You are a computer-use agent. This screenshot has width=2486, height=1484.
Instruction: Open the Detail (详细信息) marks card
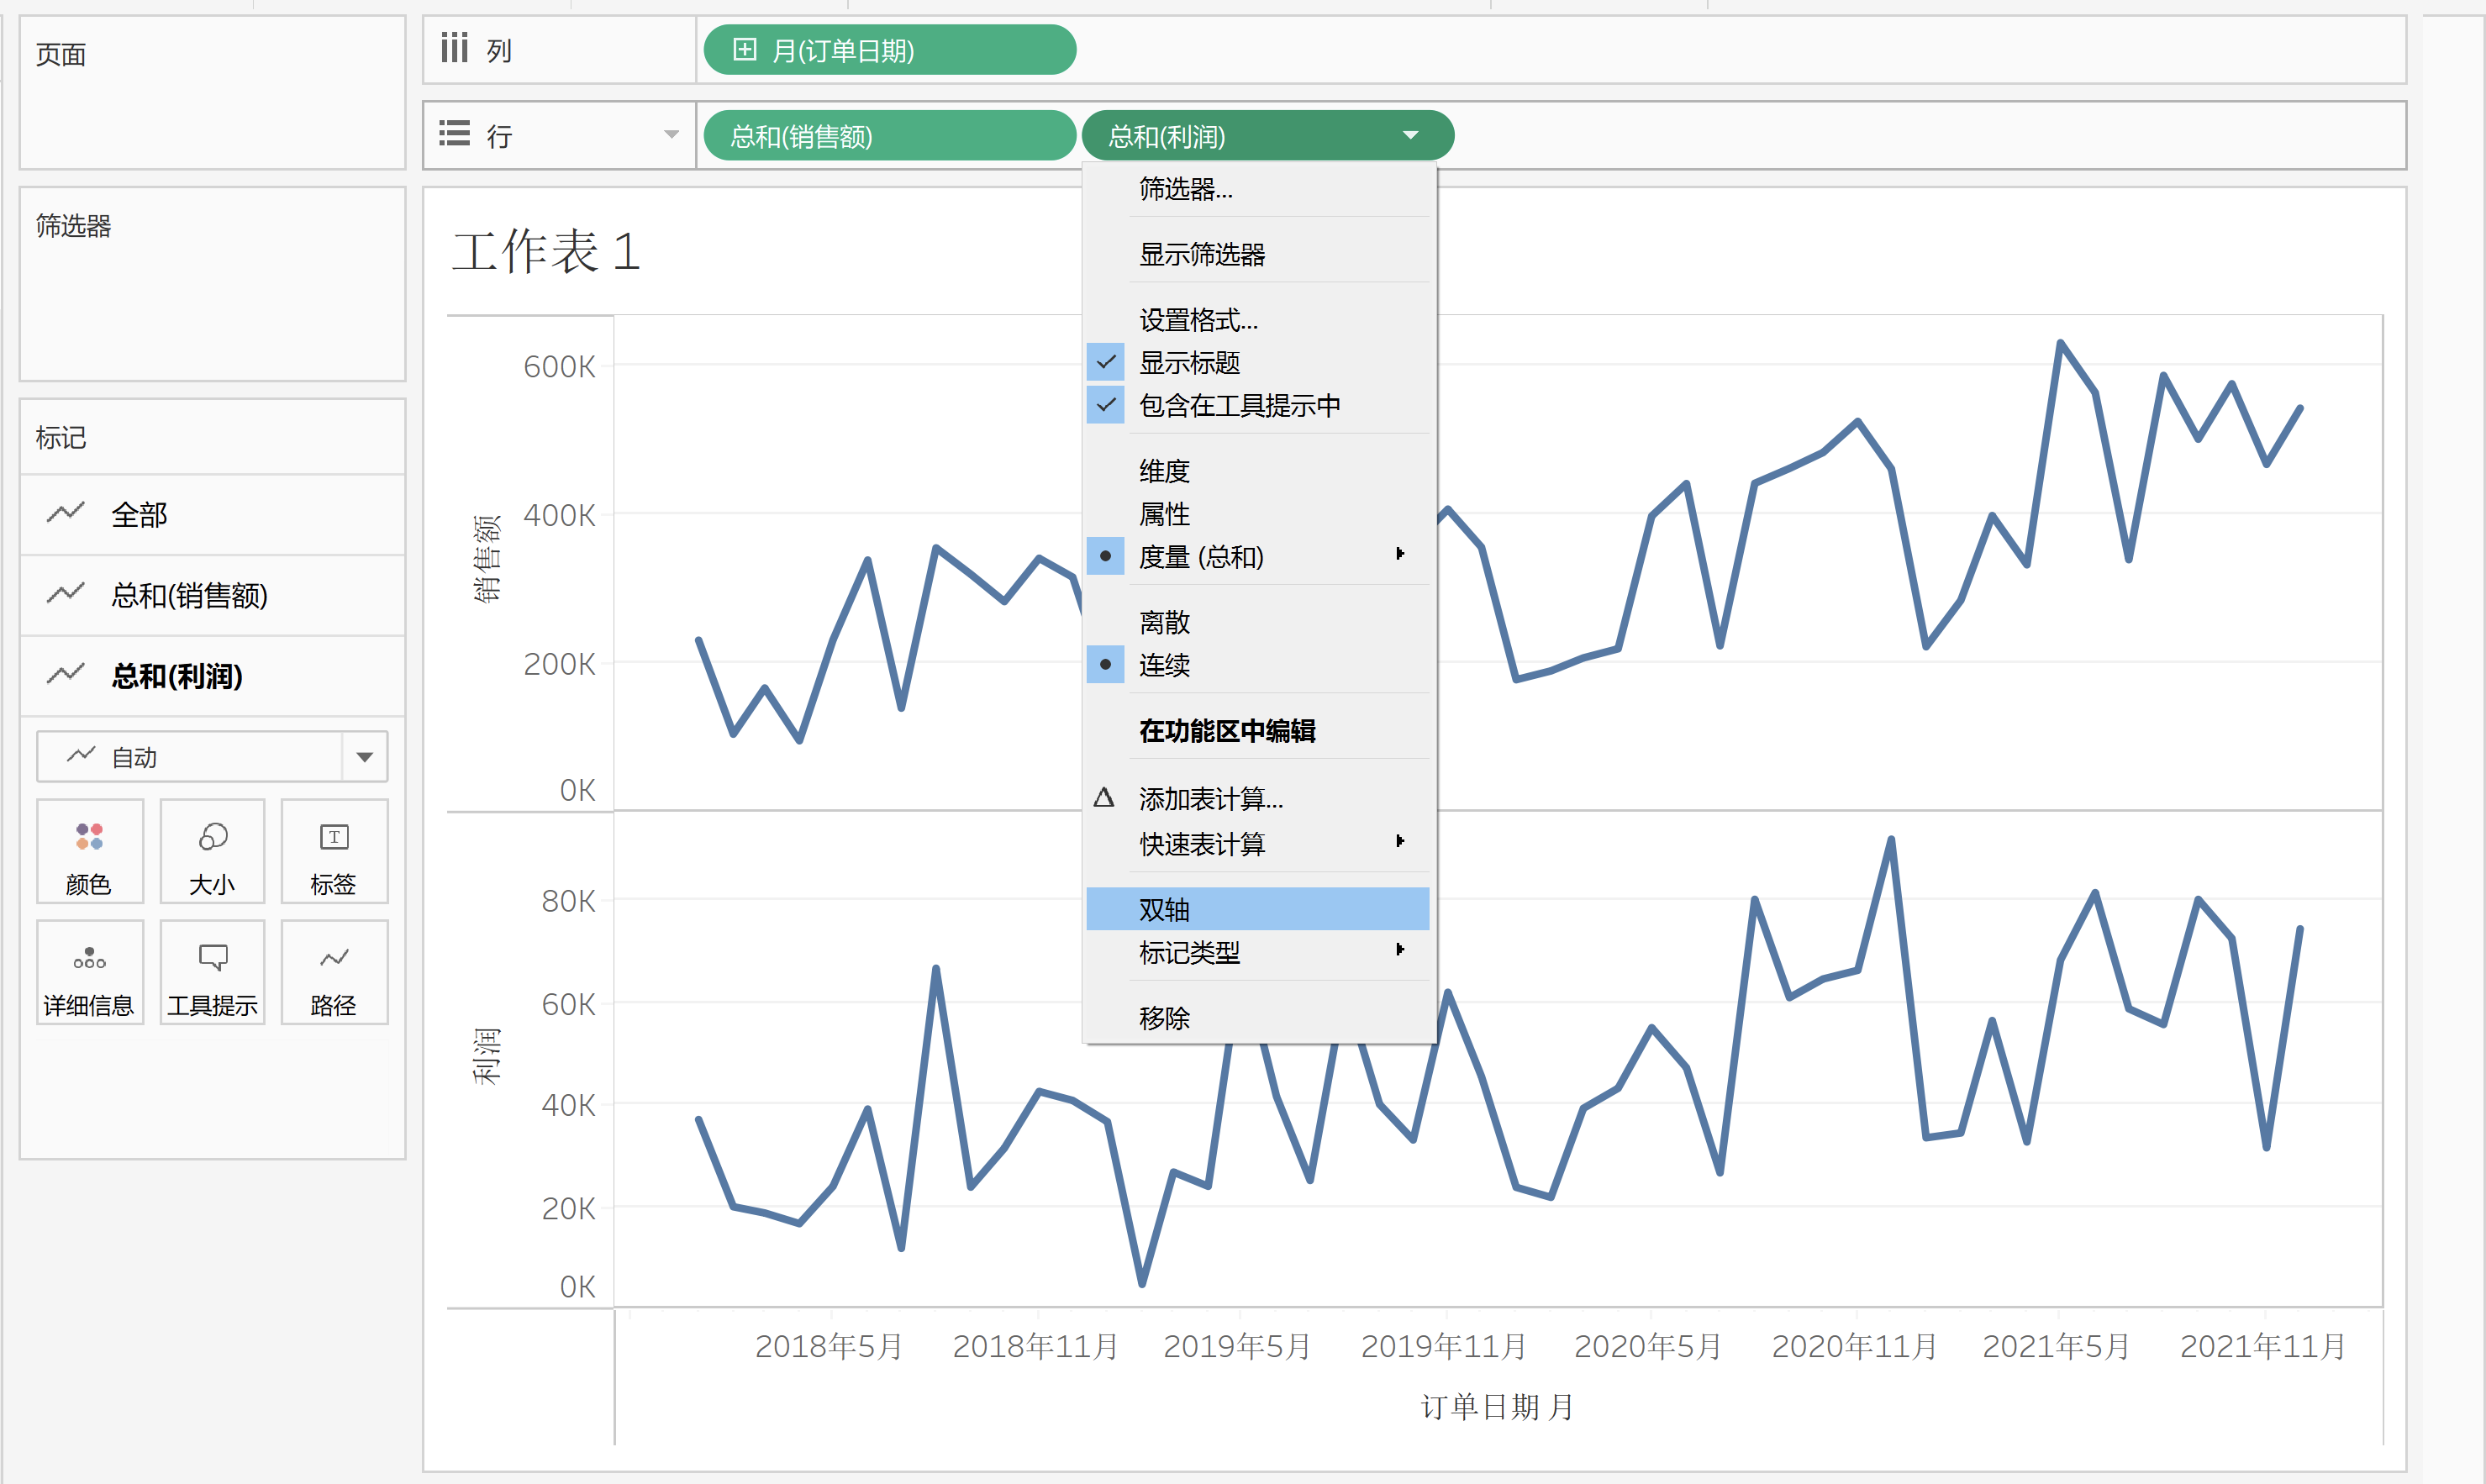coord(89,973)
